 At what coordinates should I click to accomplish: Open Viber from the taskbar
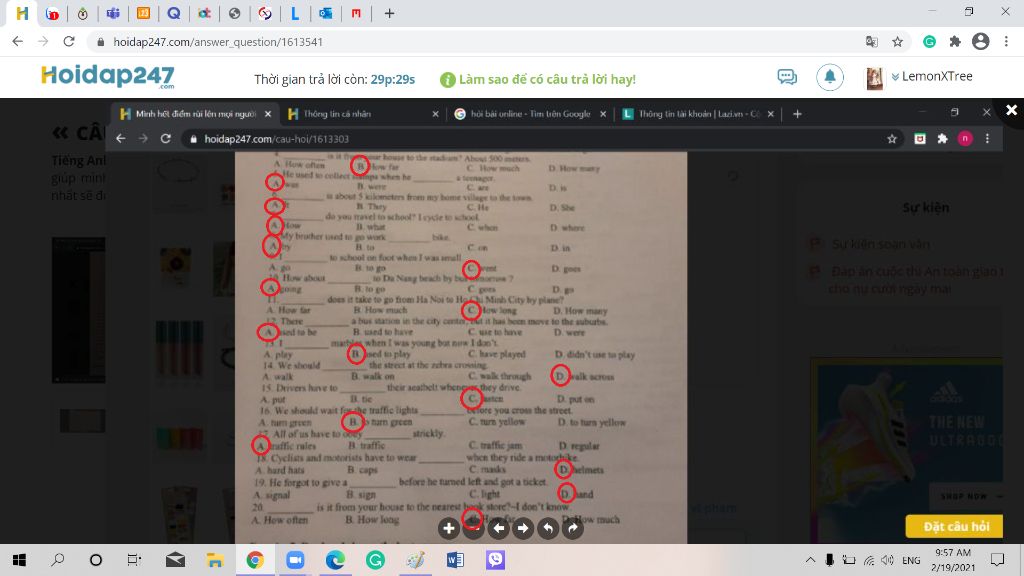[495, 560]
